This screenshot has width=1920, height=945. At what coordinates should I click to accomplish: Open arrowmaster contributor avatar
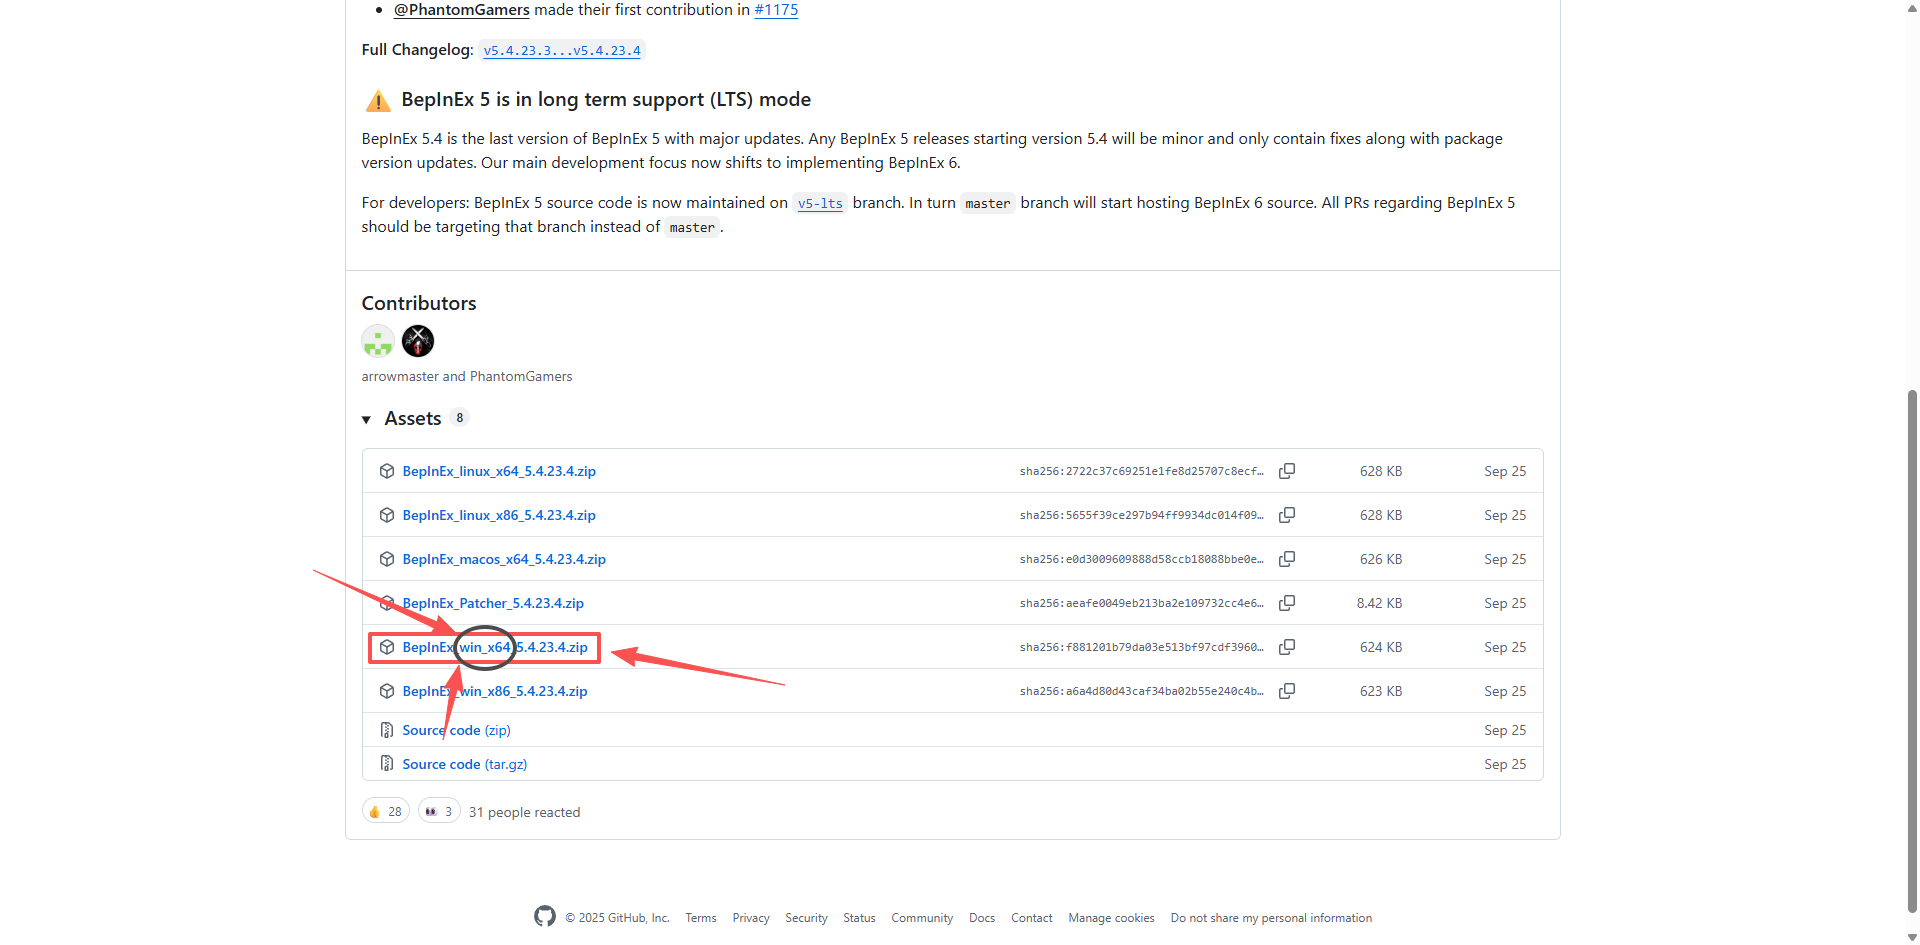coord(378,342)
